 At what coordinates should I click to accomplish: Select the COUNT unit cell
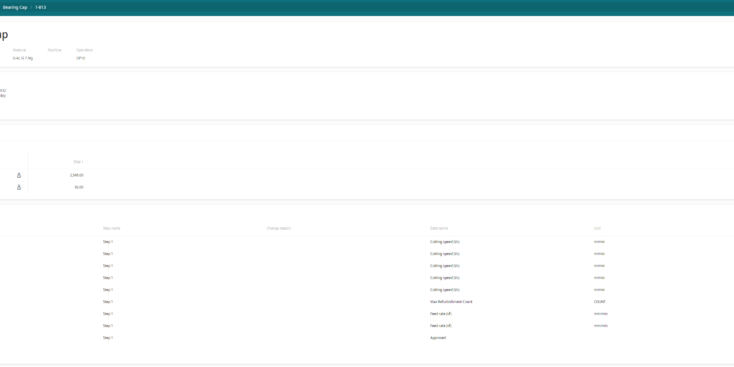(x=600, y=302)
